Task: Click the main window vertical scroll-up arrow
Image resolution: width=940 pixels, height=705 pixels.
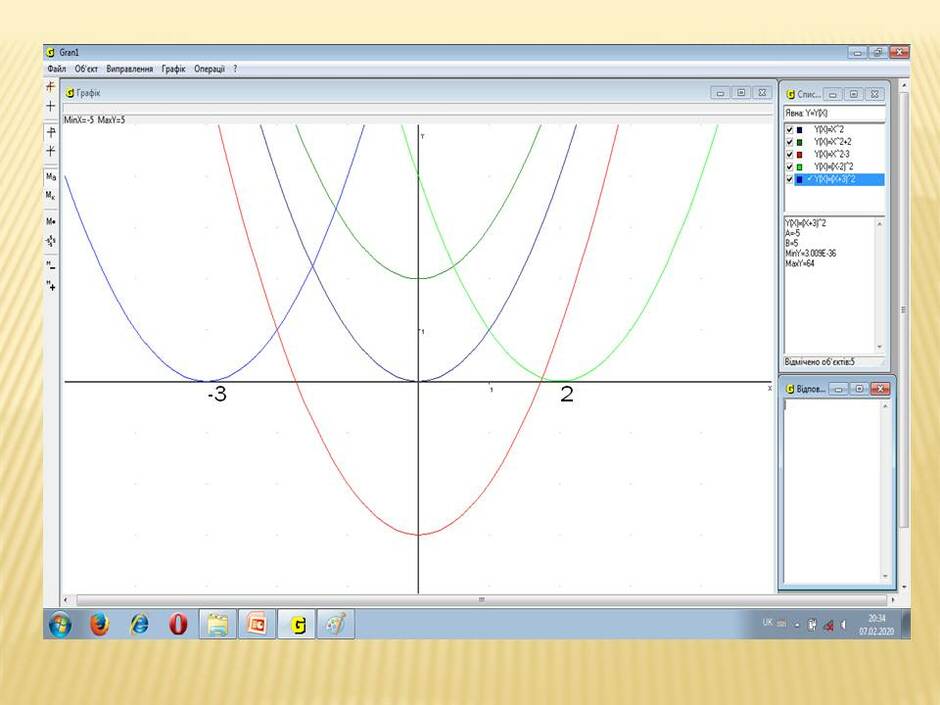Action: 904,86
